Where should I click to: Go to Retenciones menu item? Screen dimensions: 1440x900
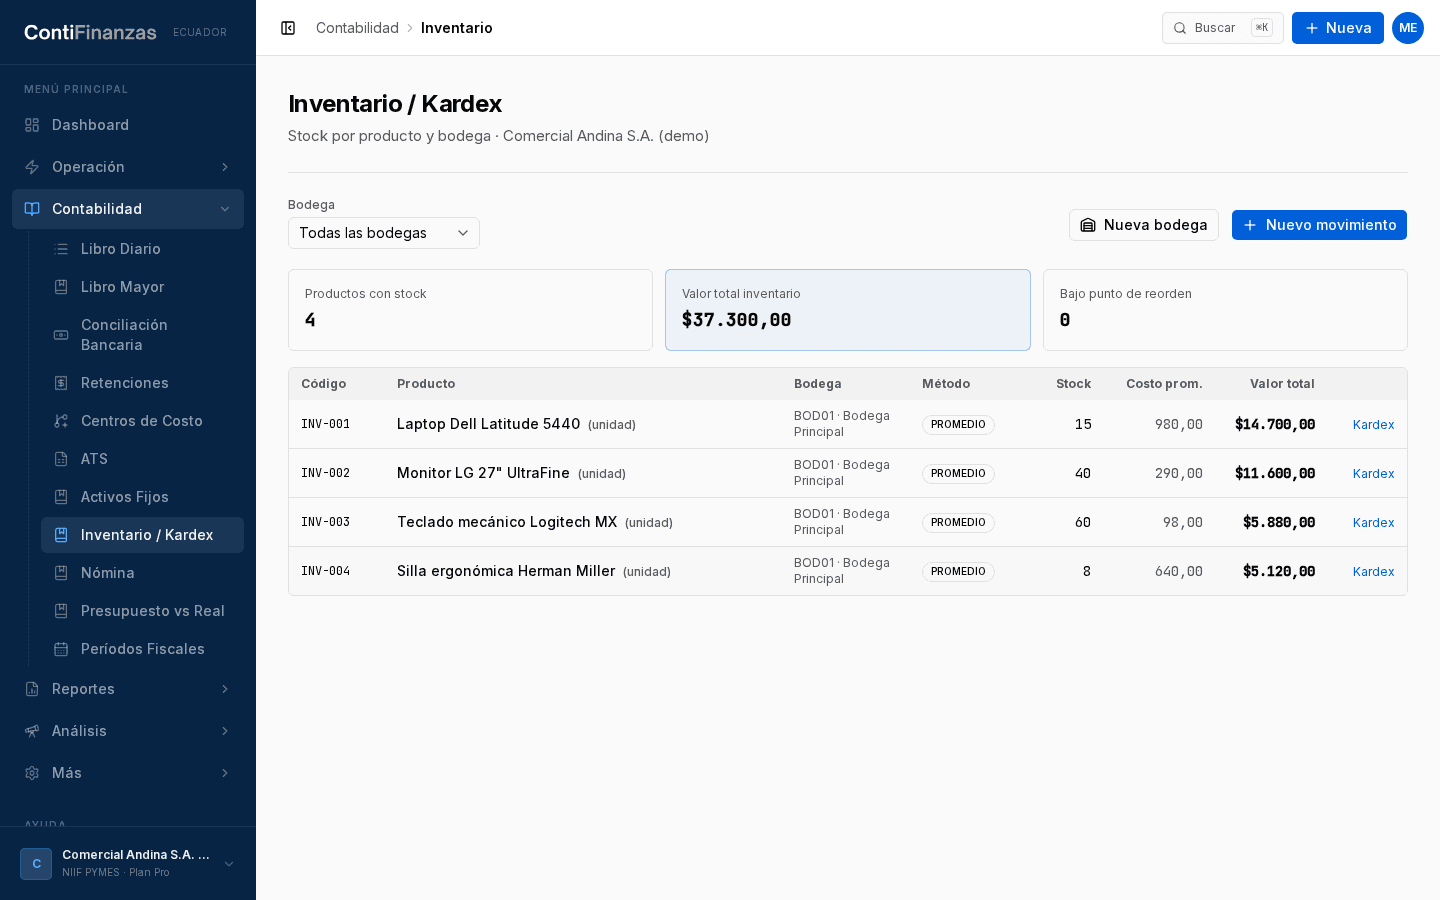coord(142,383)
